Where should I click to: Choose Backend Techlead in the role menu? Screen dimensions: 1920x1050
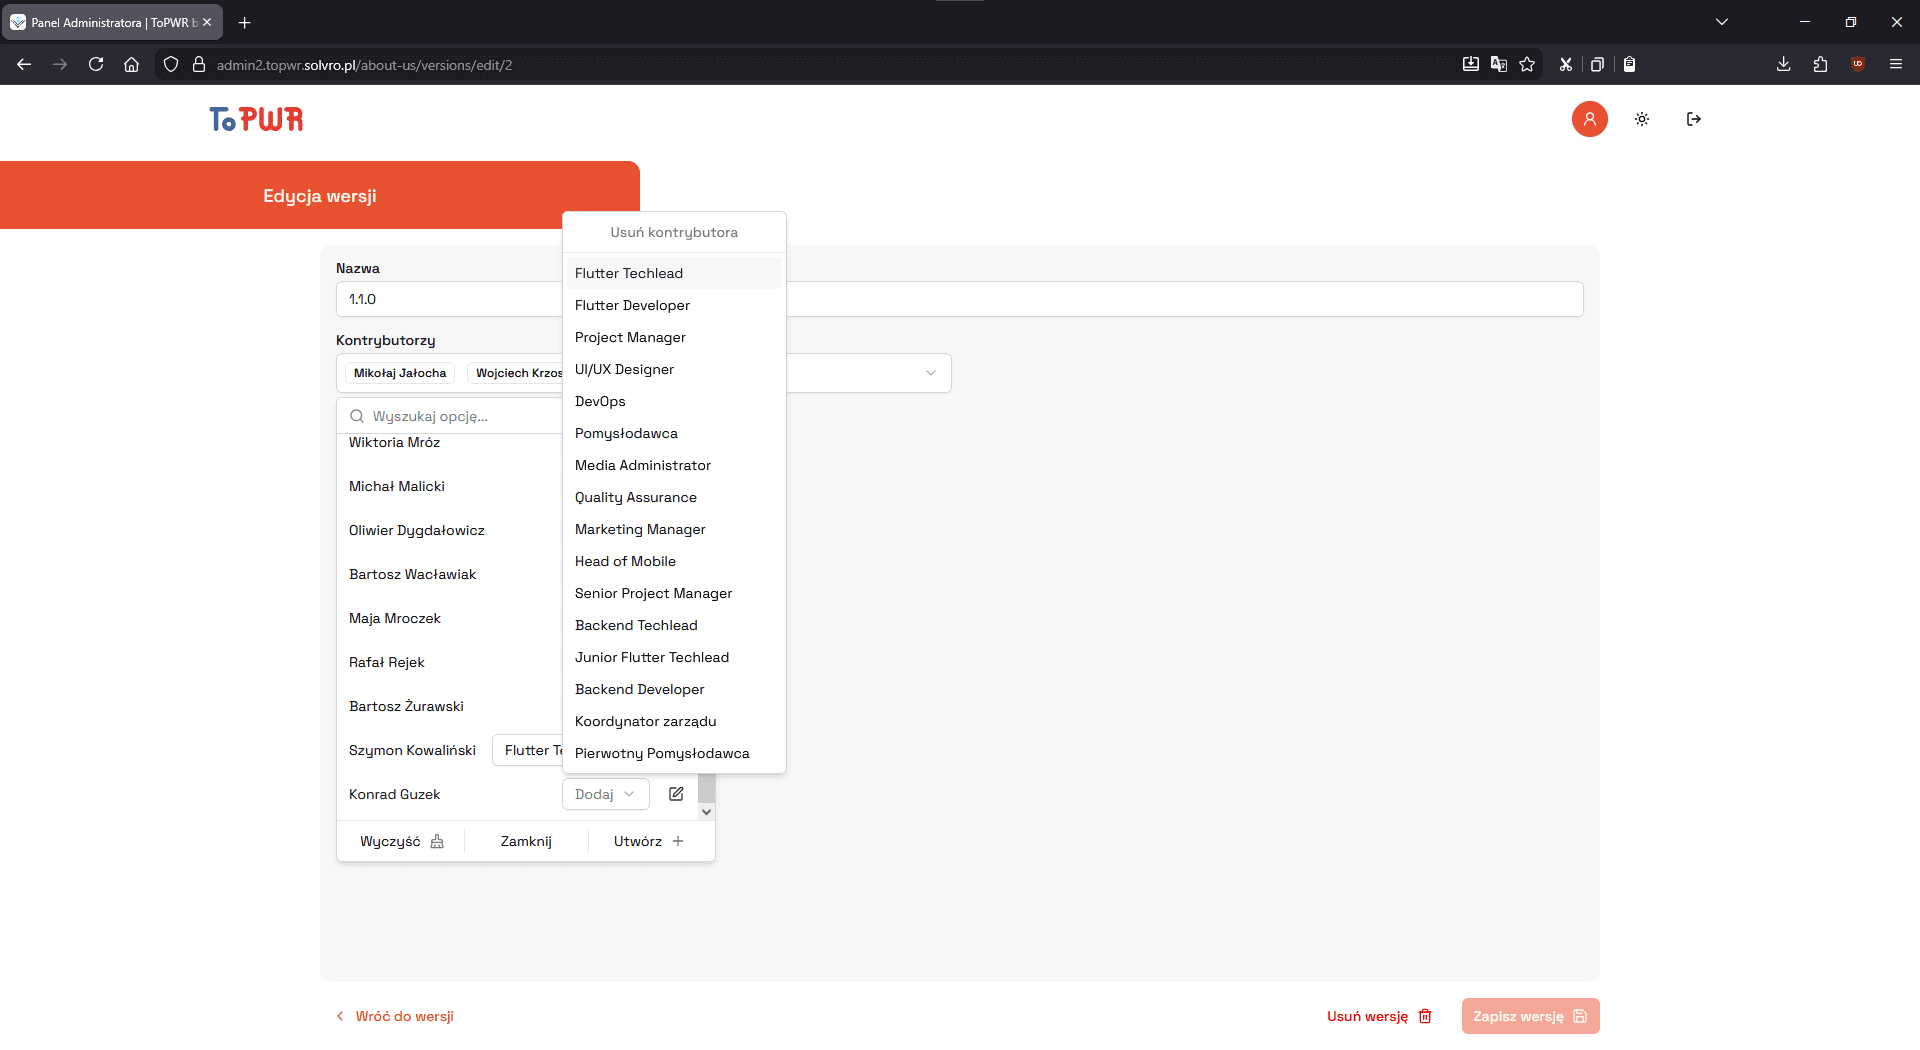636,624
